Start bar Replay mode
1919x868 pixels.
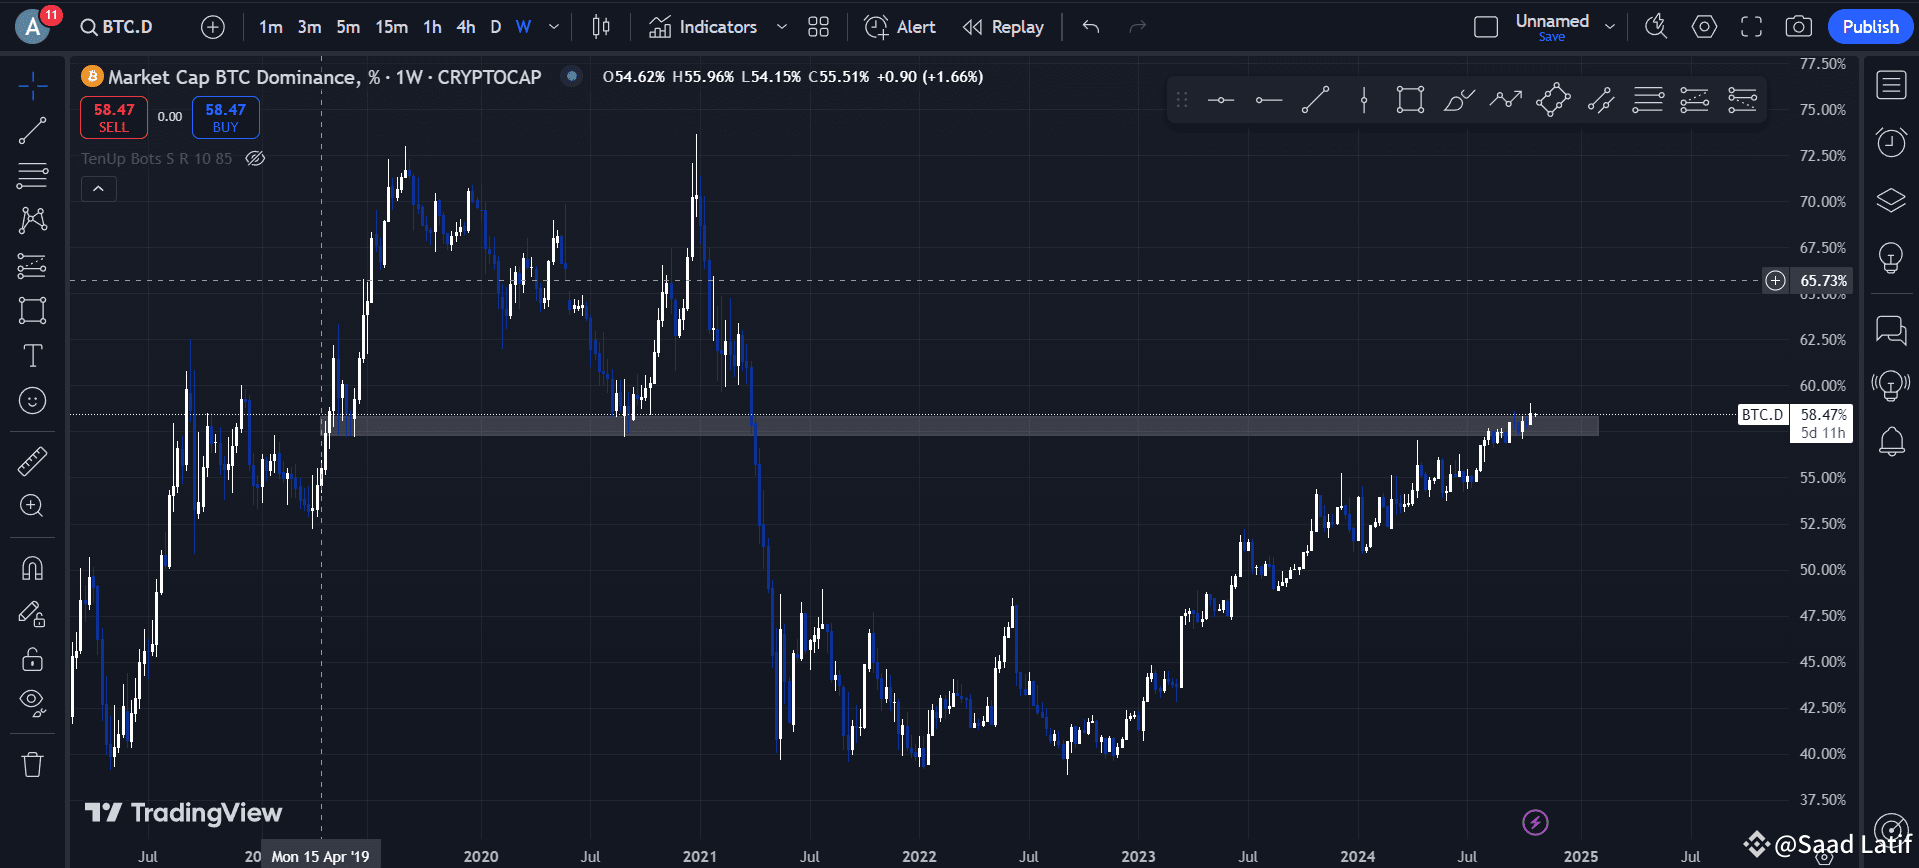[1003, 27]
